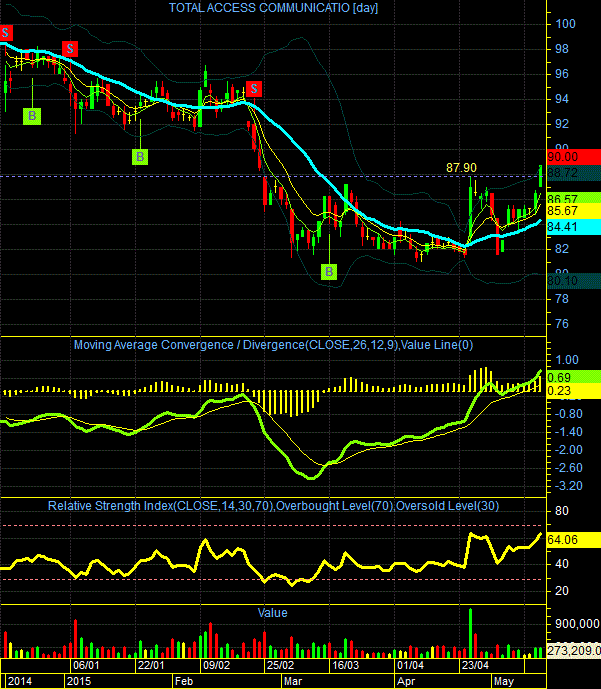Click the Apr month label
This screenshot has width=601, height=689.
406,681
